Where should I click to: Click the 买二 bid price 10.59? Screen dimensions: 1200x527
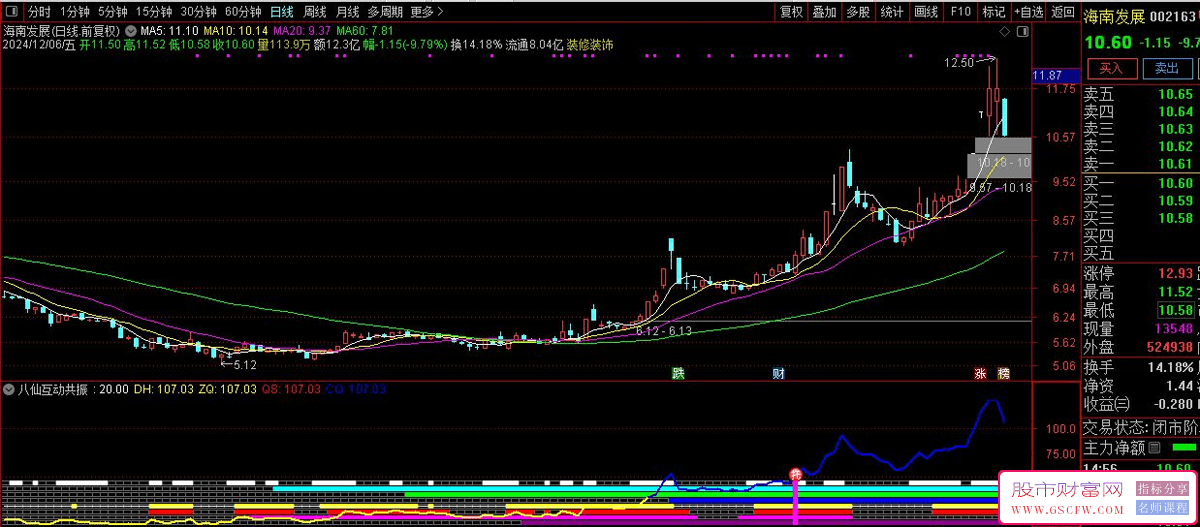pyautogui.click(x=1175, y=201)
